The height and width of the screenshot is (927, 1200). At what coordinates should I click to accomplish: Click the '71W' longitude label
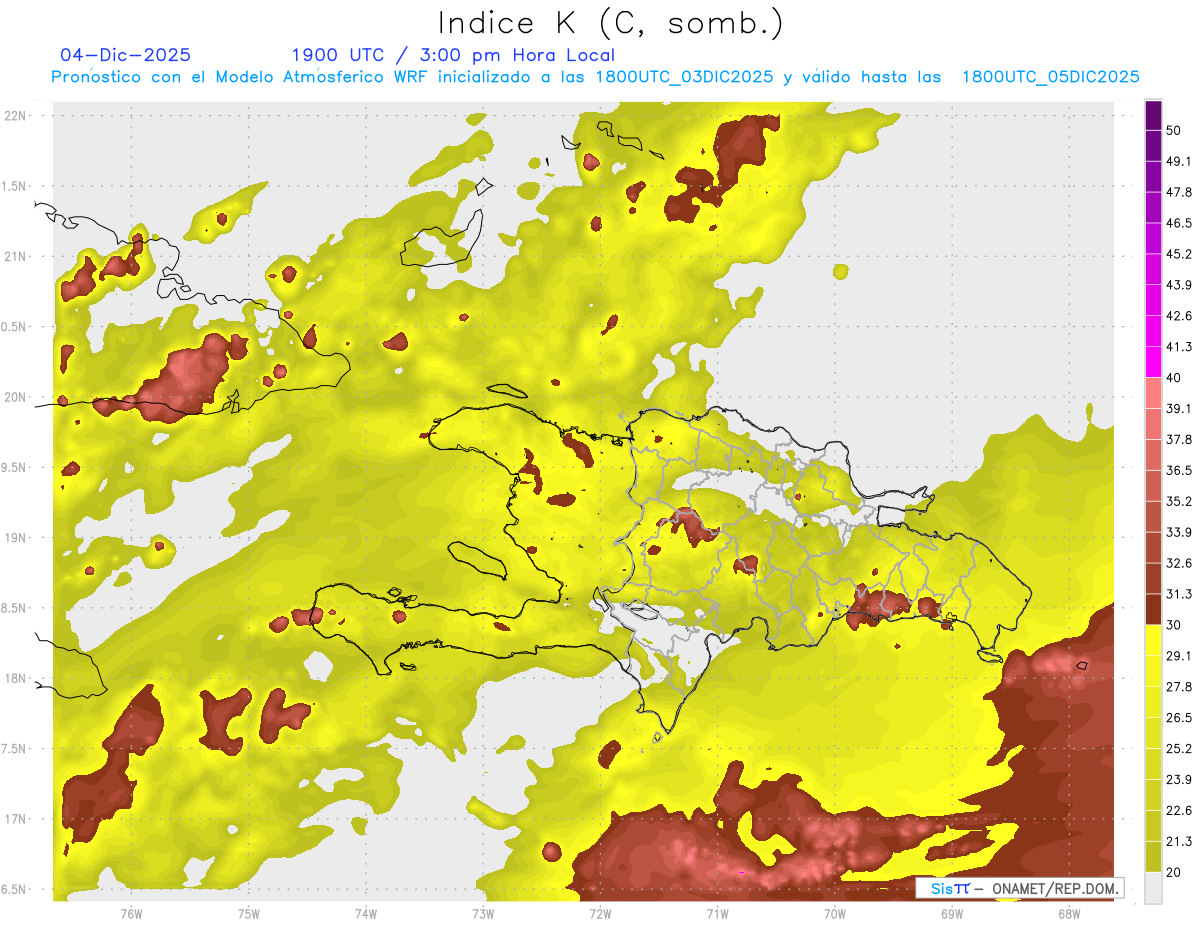tap(717, 914)
